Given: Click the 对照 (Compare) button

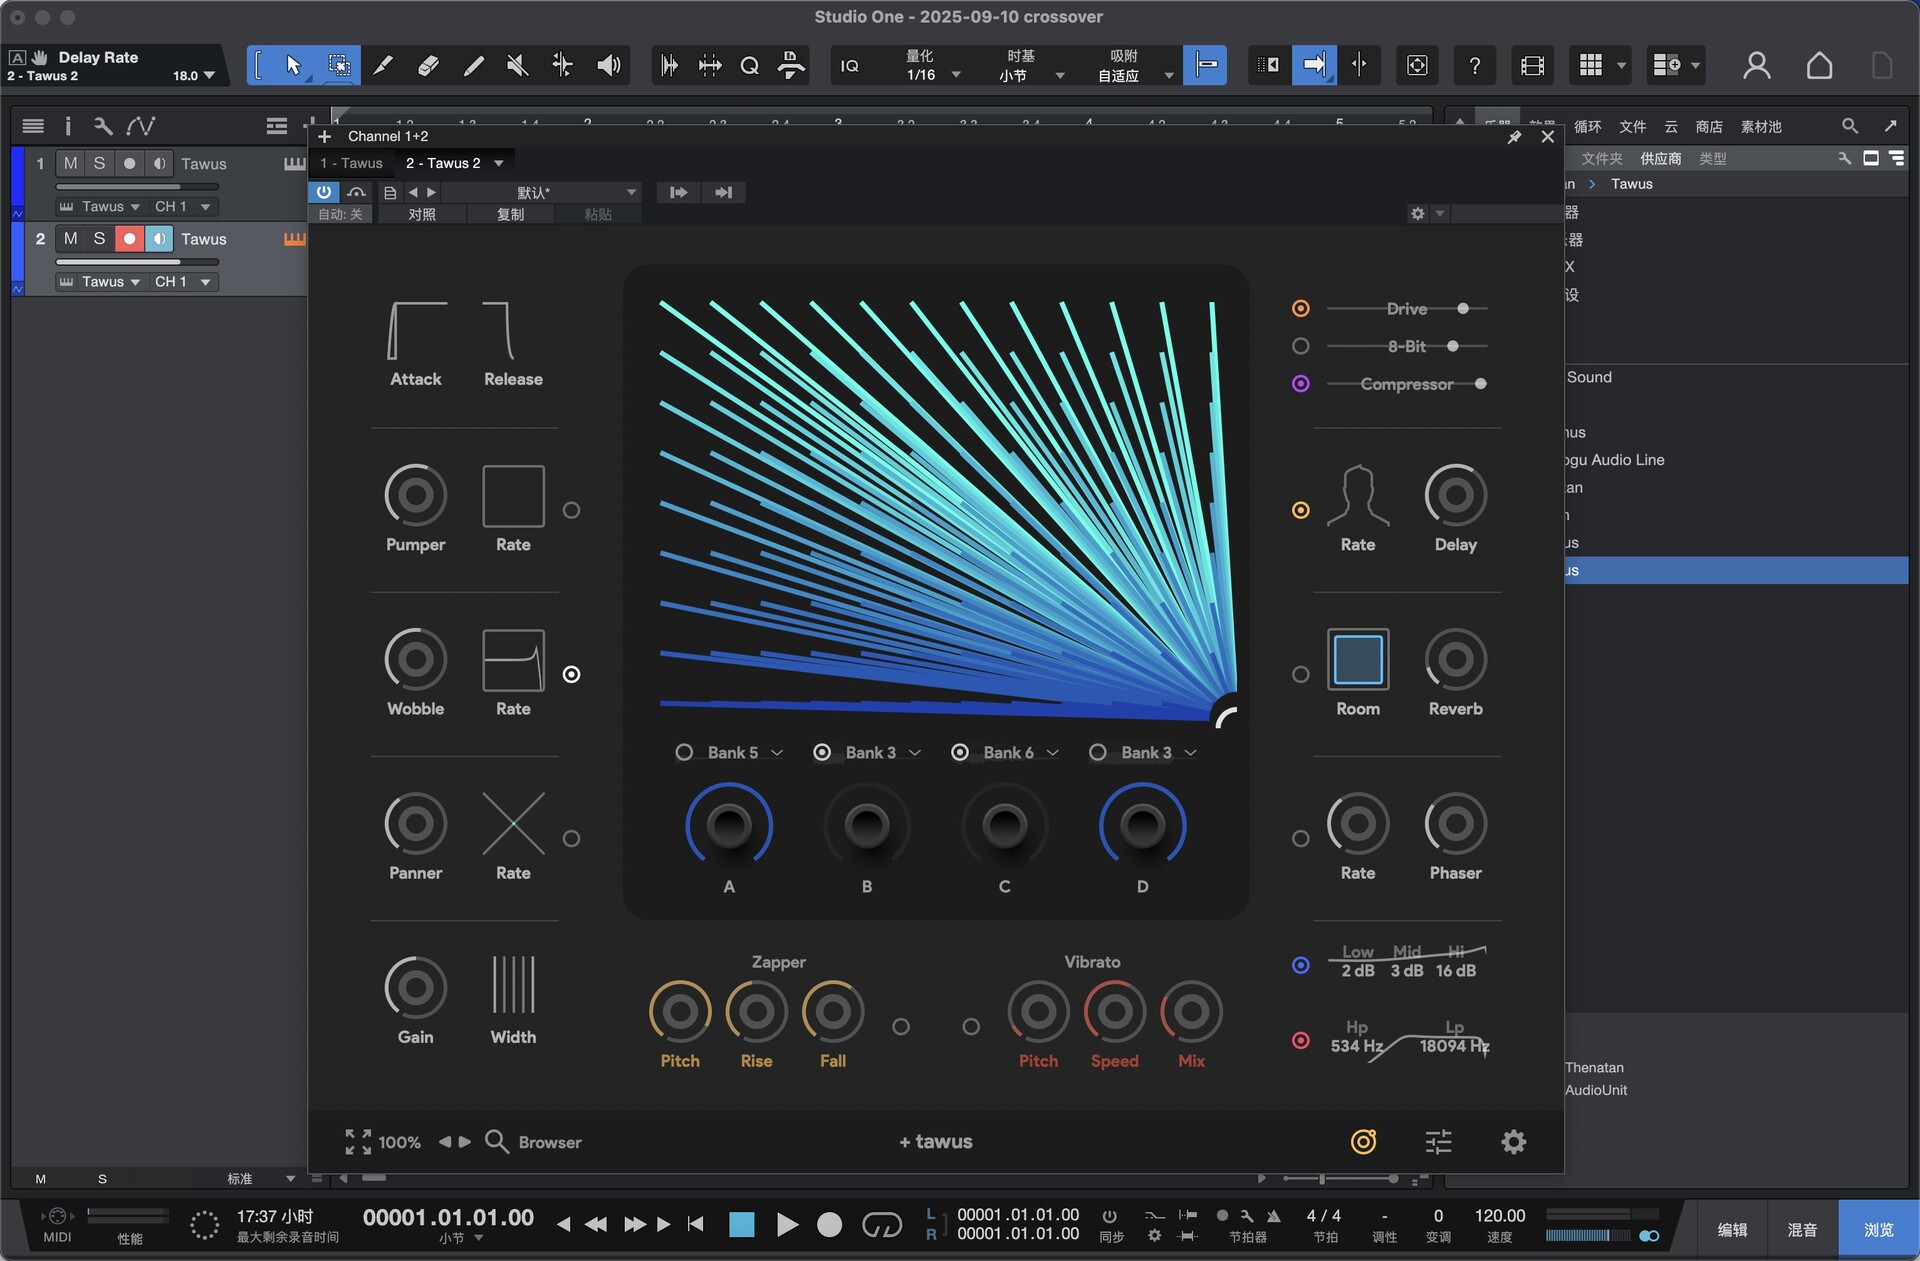Looking at the screenshot, I should (421, 214).
